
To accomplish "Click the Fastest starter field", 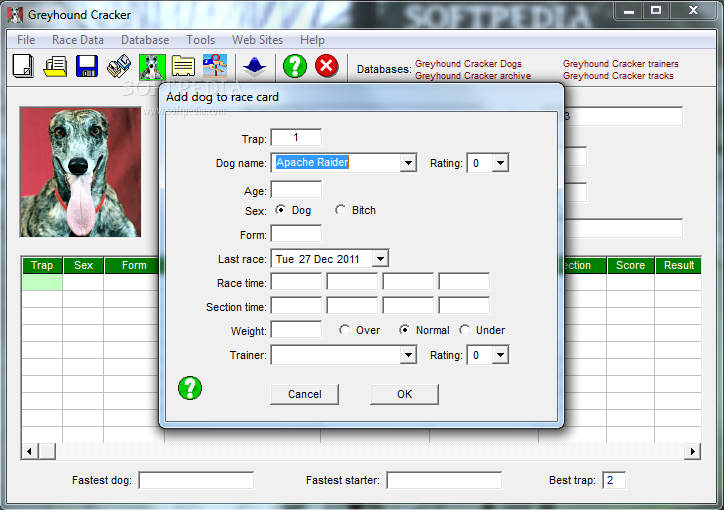I will [x=444, y=480].
